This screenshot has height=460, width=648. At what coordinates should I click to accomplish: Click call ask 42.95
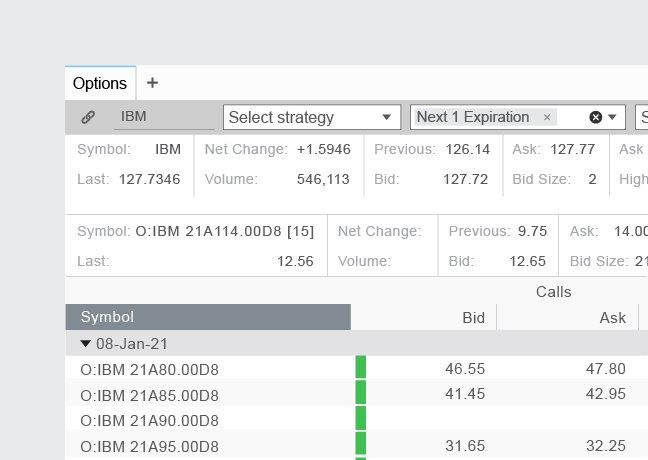point(606,394)
